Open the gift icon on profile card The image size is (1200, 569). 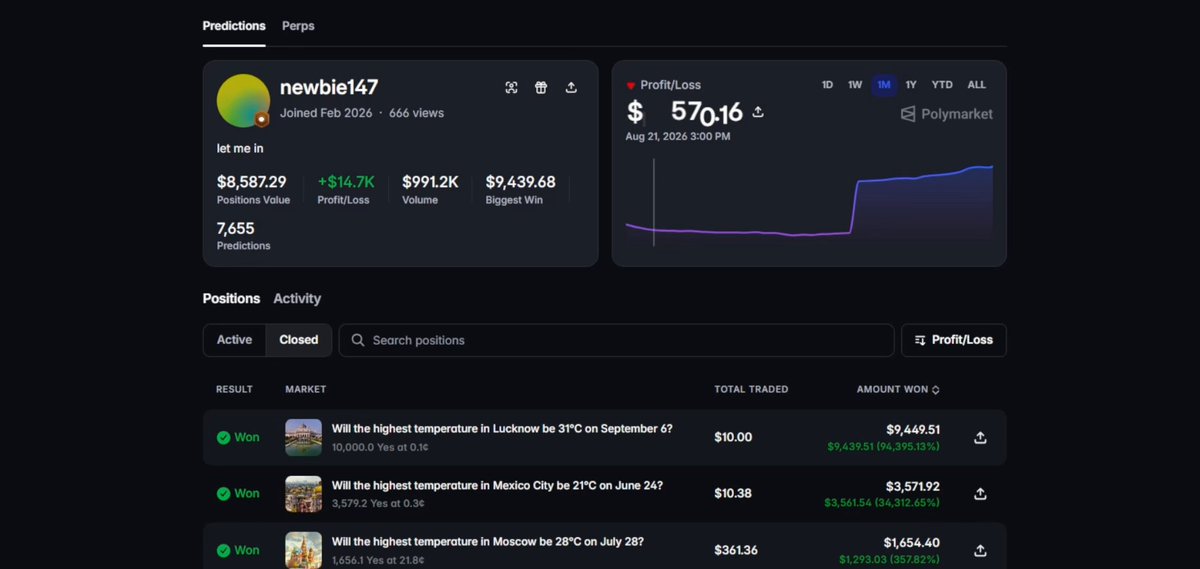541,88
